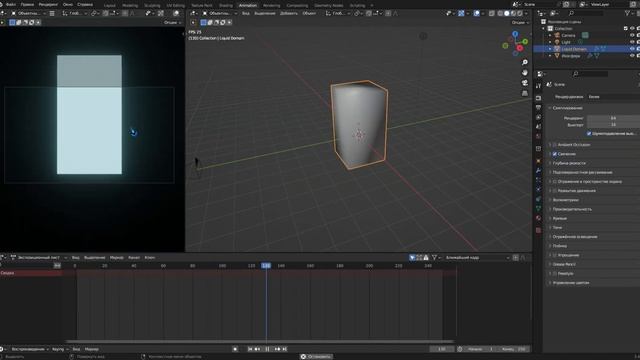This screenshot has height=360, width=640.
Task: Jump to the next keyframe
Action: (277, 349)
